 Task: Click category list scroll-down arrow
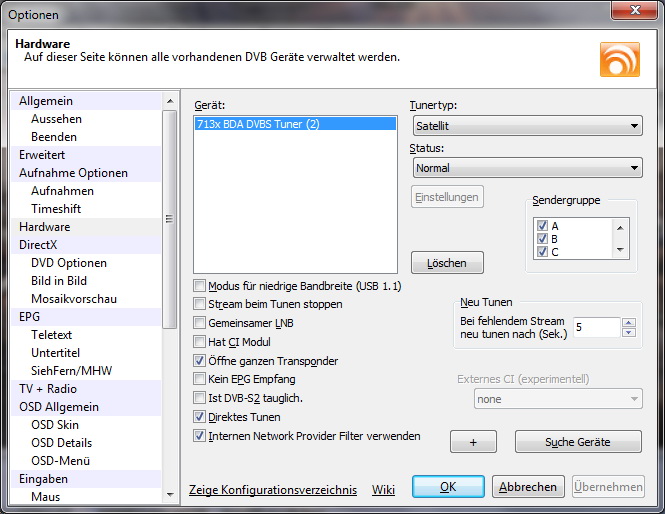[170, 494]
